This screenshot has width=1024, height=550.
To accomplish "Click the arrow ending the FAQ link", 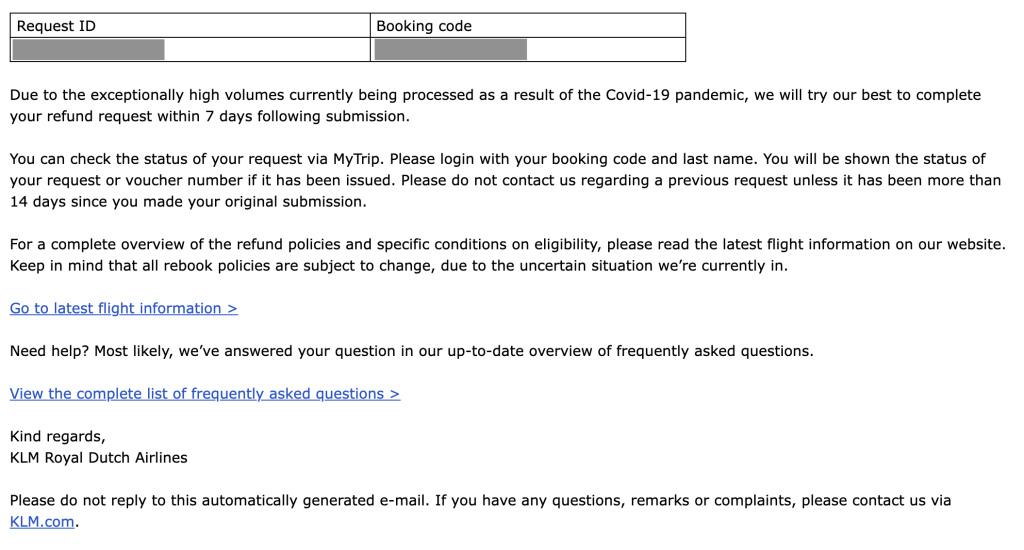I will pos(394,394).
